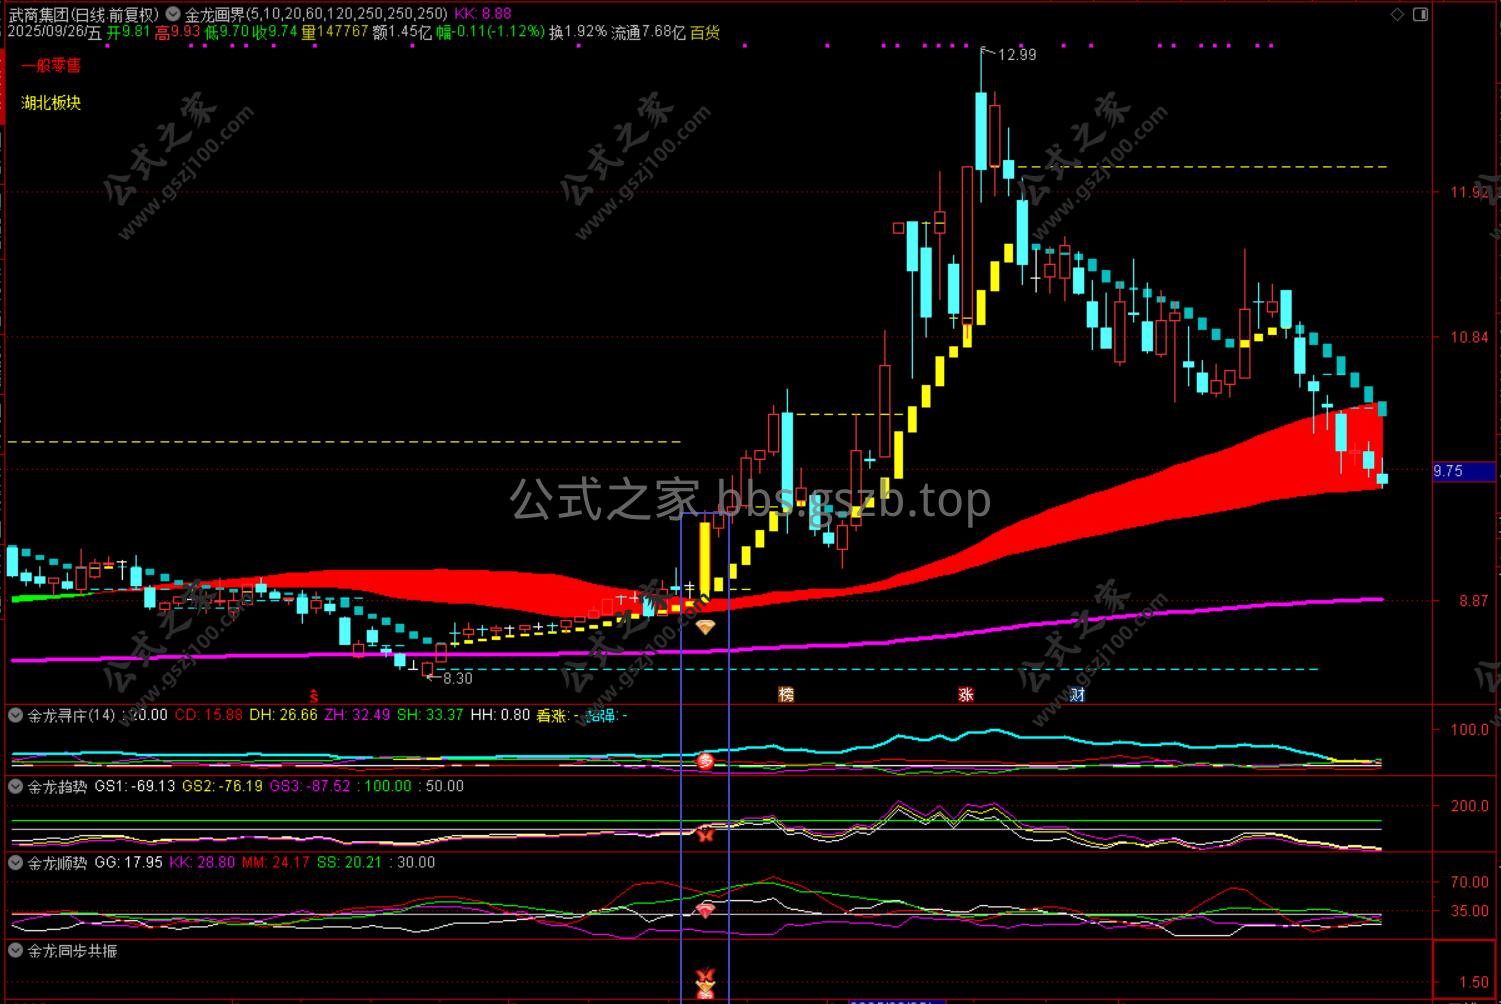Expand the 金龙寻庄 indicator dropdown arrow

(15, 715)
